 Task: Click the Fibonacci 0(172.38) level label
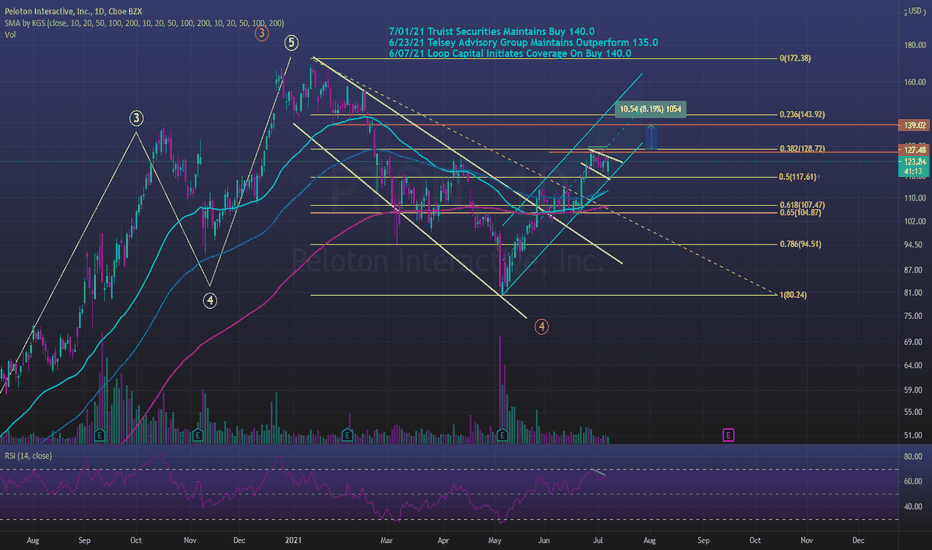pos(795,58)
